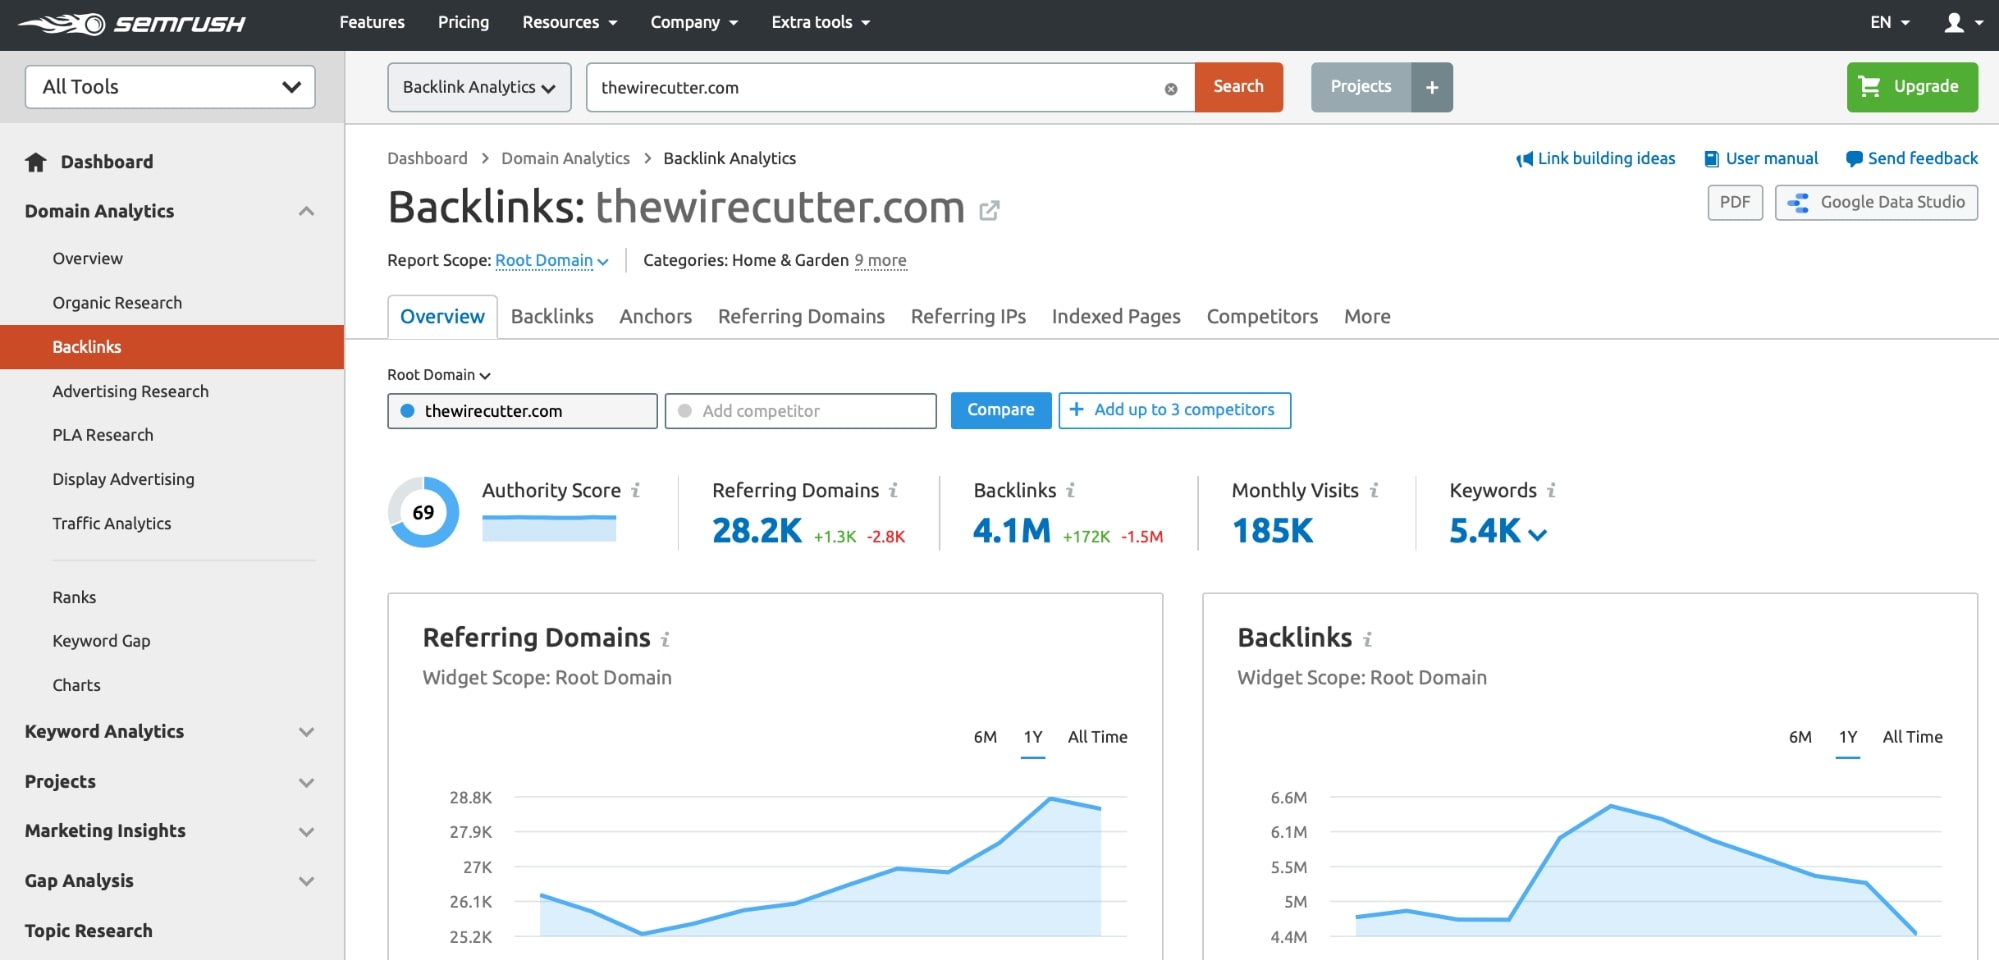Click the Add competitor input field
This screenshot has height=961, width=1999.
(801, 411)
